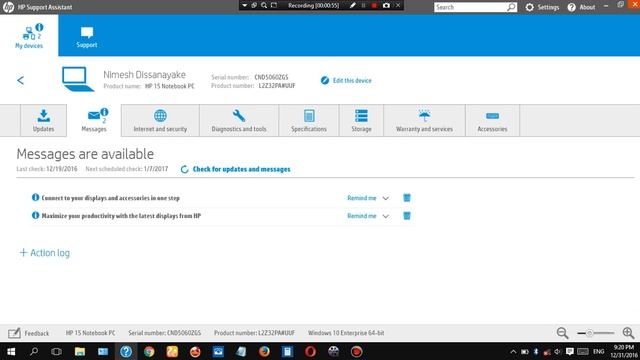Click info icon of maximize productivity message
Viewport: 640px width, 360px height.
36,216
